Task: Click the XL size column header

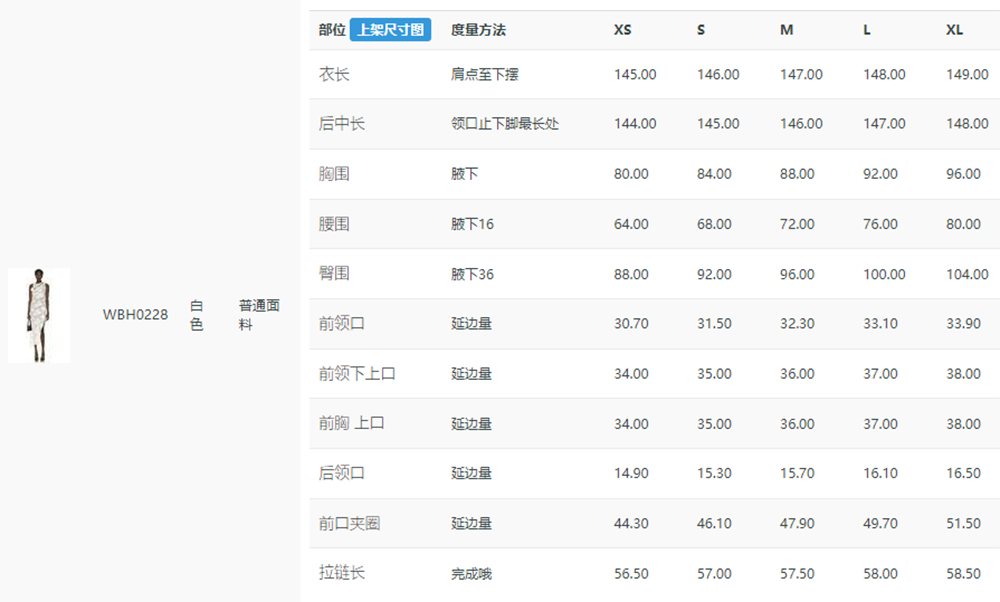Action: point(955,30)
